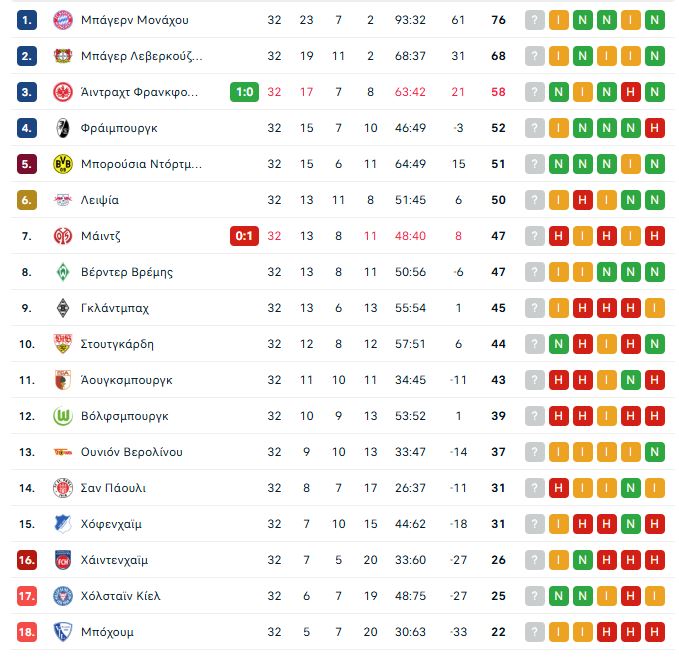Click the Wolfsburg green W logo
Viewport: 679px width, 660px height.
(63, 416)
